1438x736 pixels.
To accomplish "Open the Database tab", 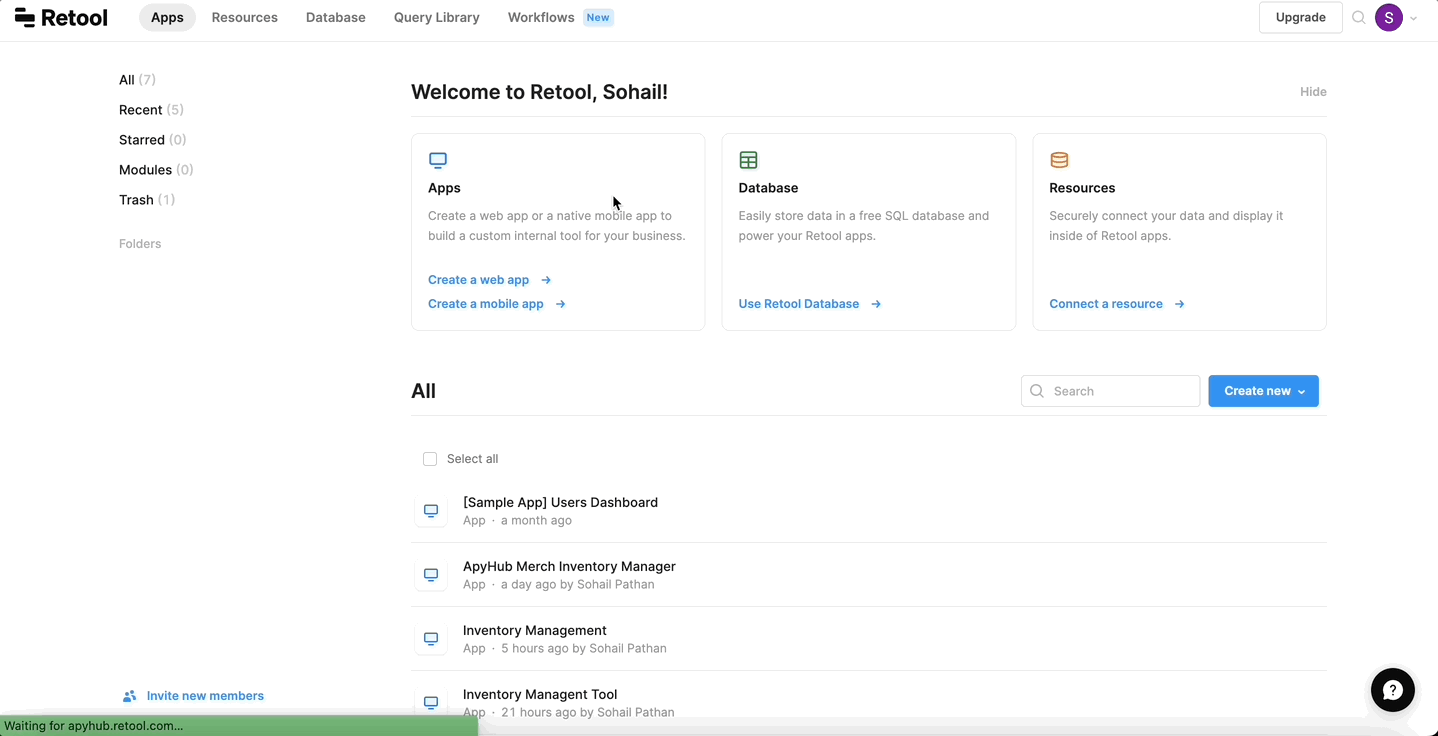I will tap(336, 17).
